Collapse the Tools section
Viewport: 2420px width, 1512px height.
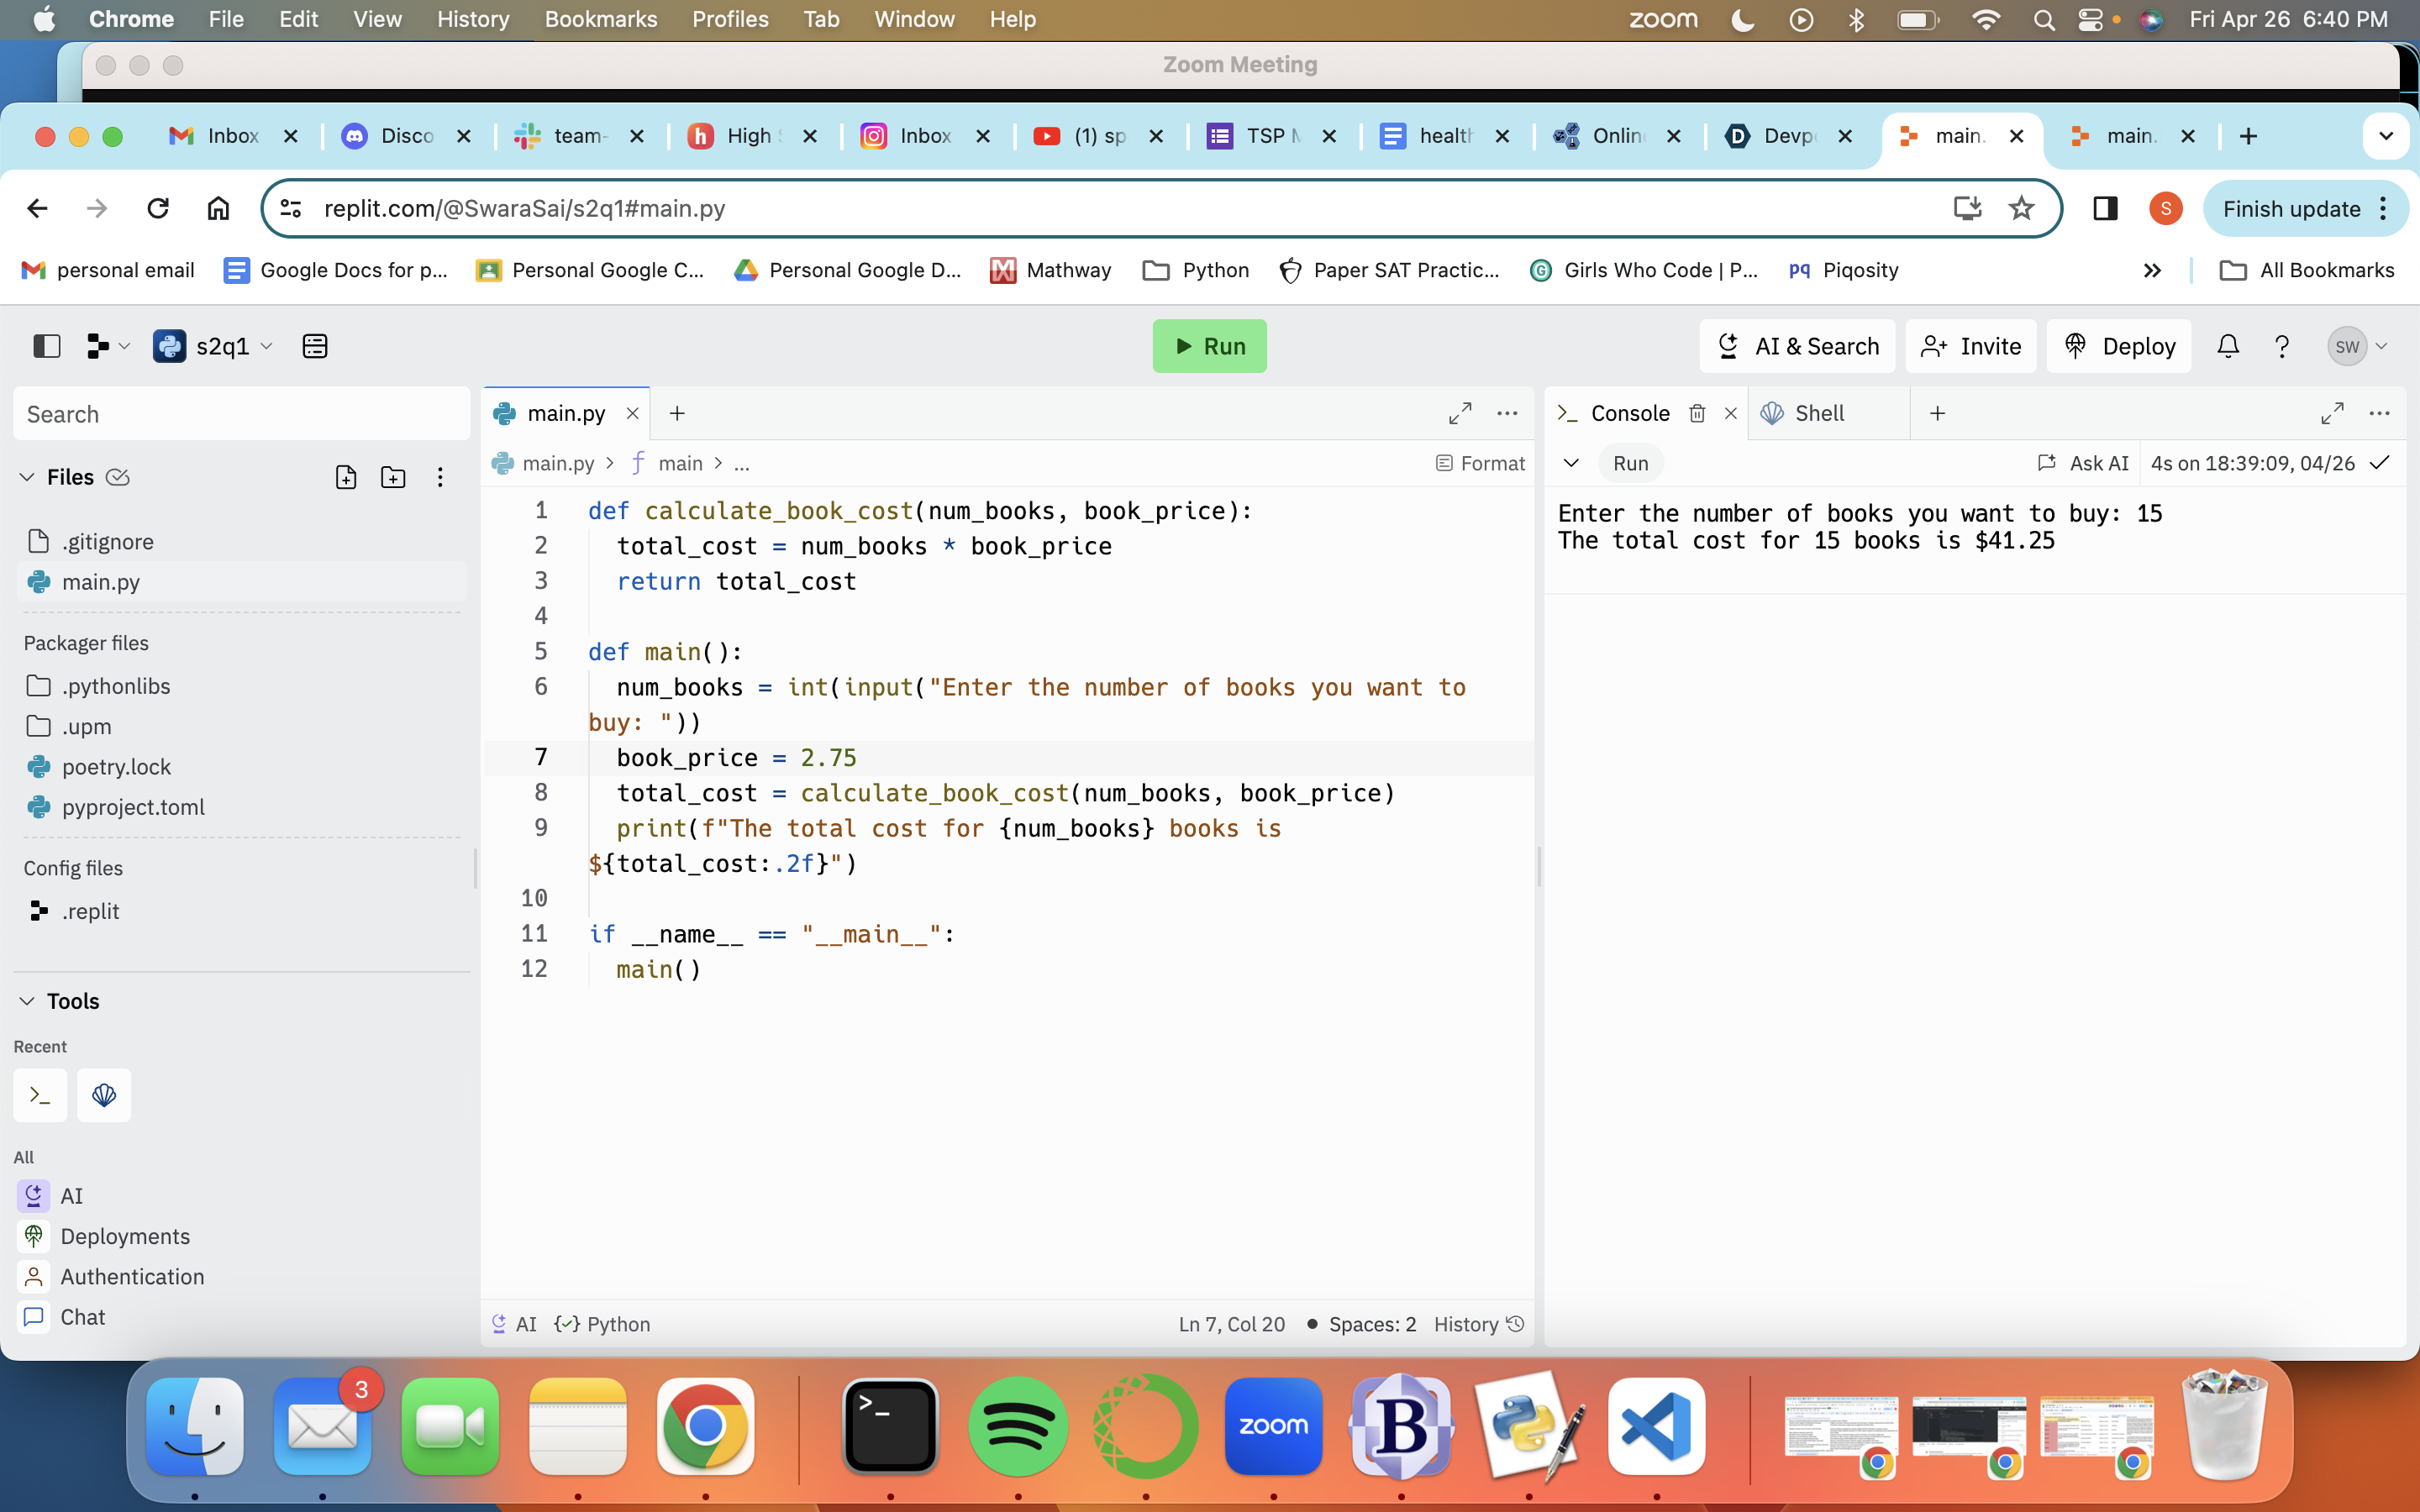27,1001
